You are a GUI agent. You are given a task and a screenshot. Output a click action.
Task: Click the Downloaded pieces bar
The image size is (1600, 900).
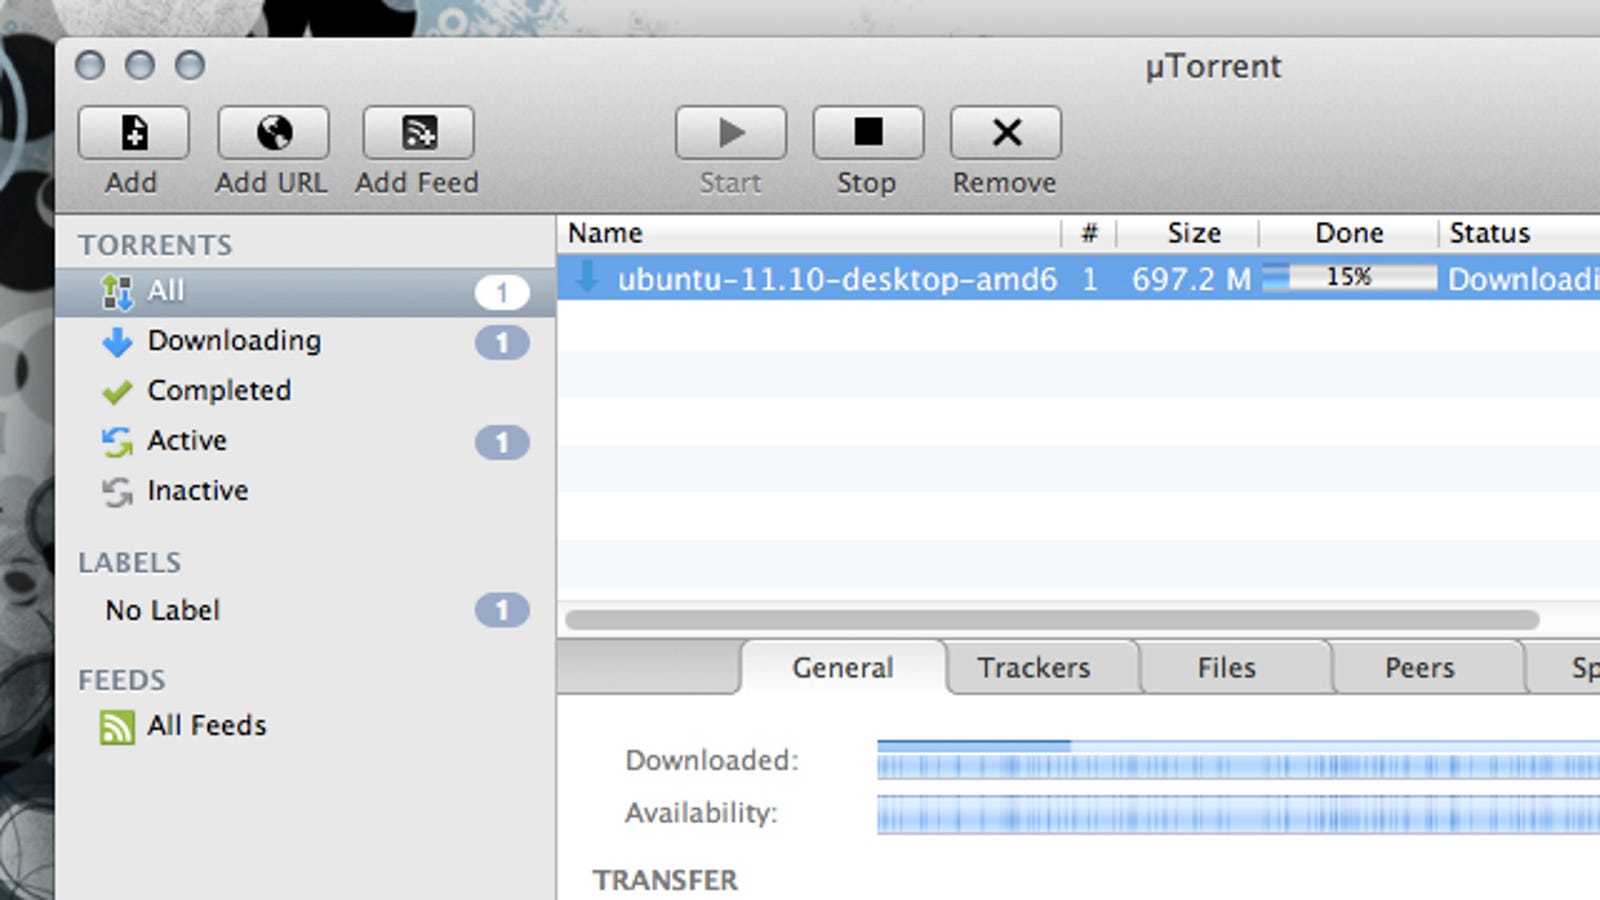click(1238, 760)
